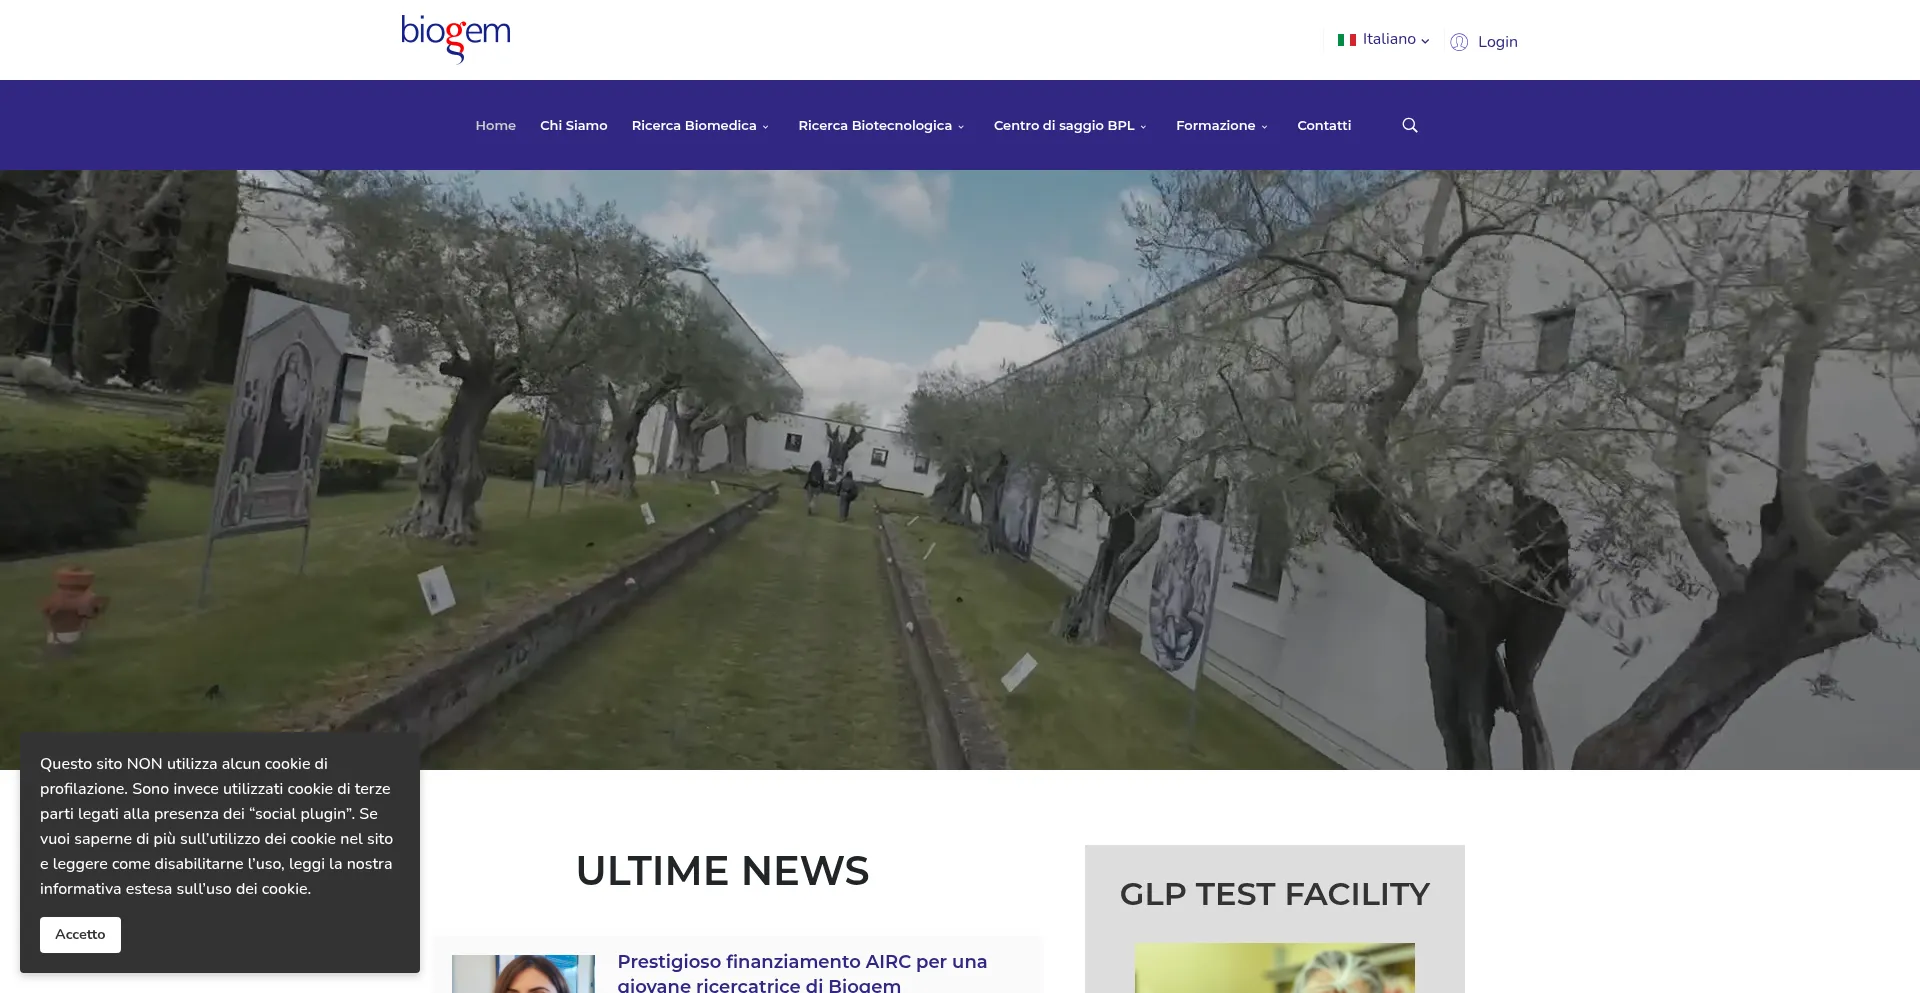Viewport: 1920px width, 993px height.
Task: Click the Italian flag icon
Action: pos(1346,40)
